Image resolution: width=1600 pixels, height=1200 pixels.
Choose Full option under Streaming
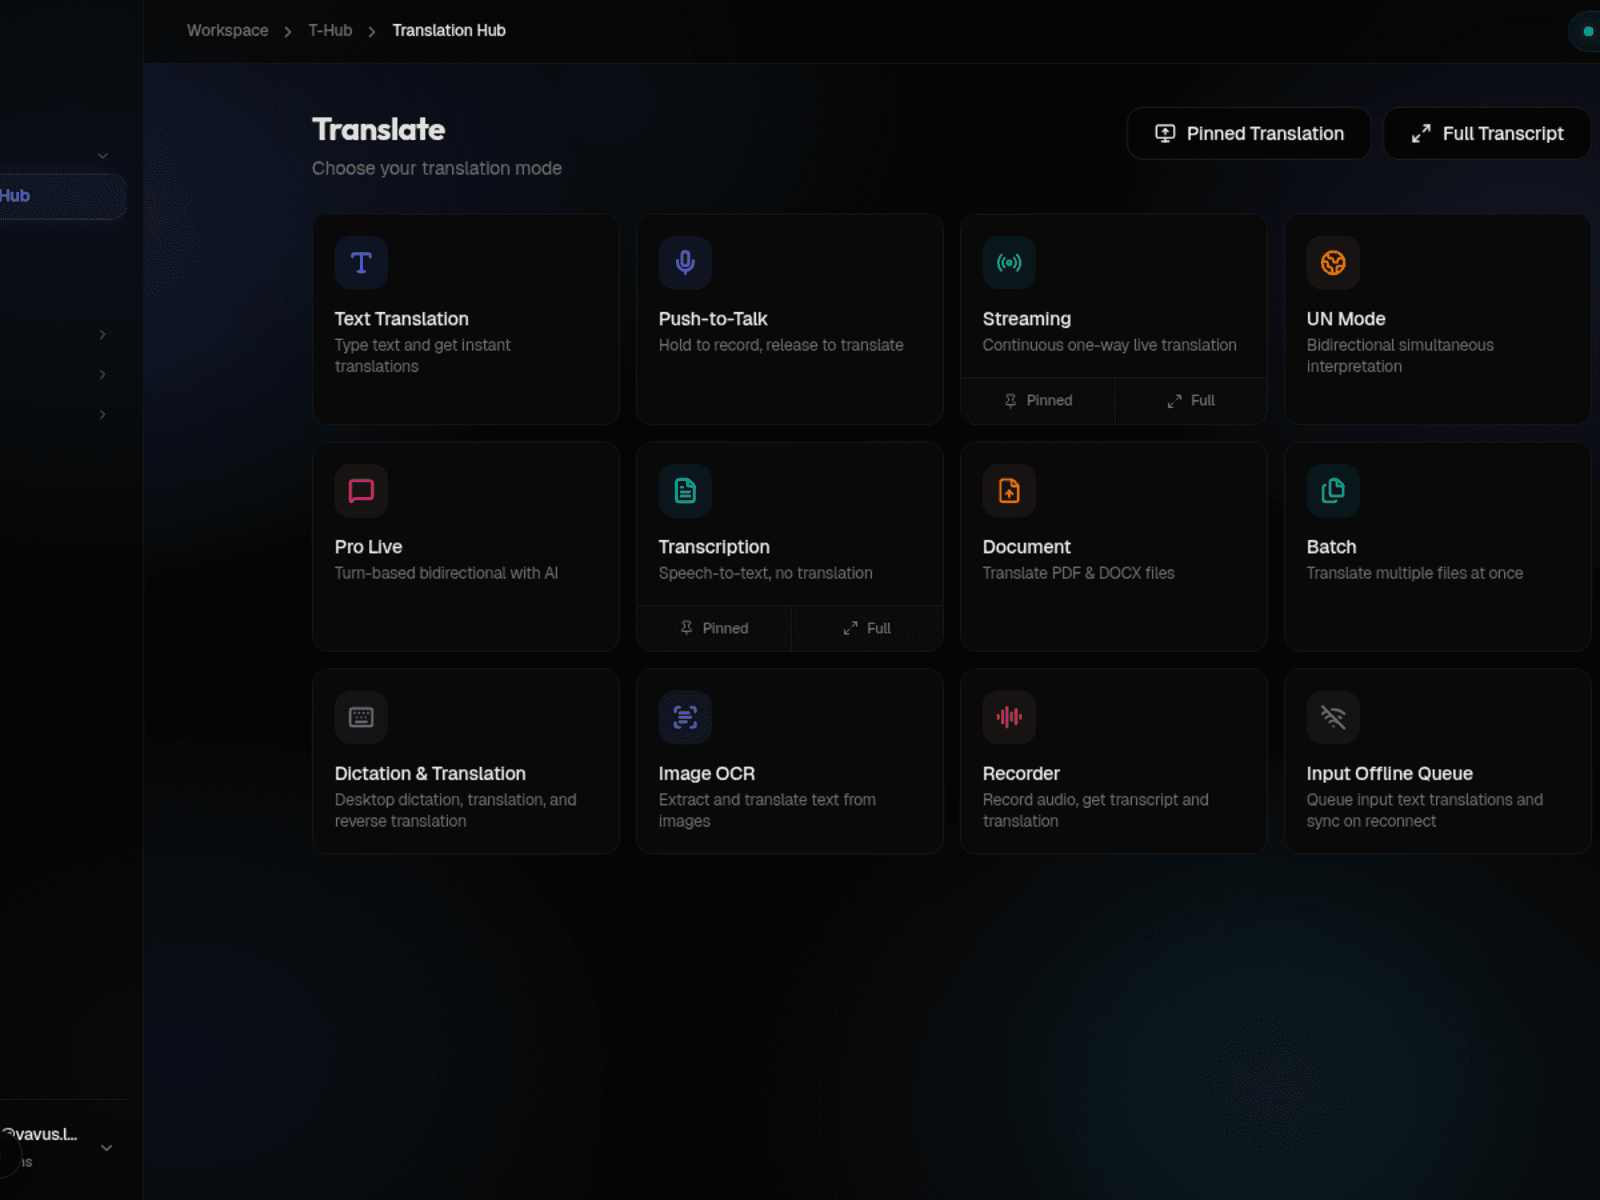point(1191,401)
